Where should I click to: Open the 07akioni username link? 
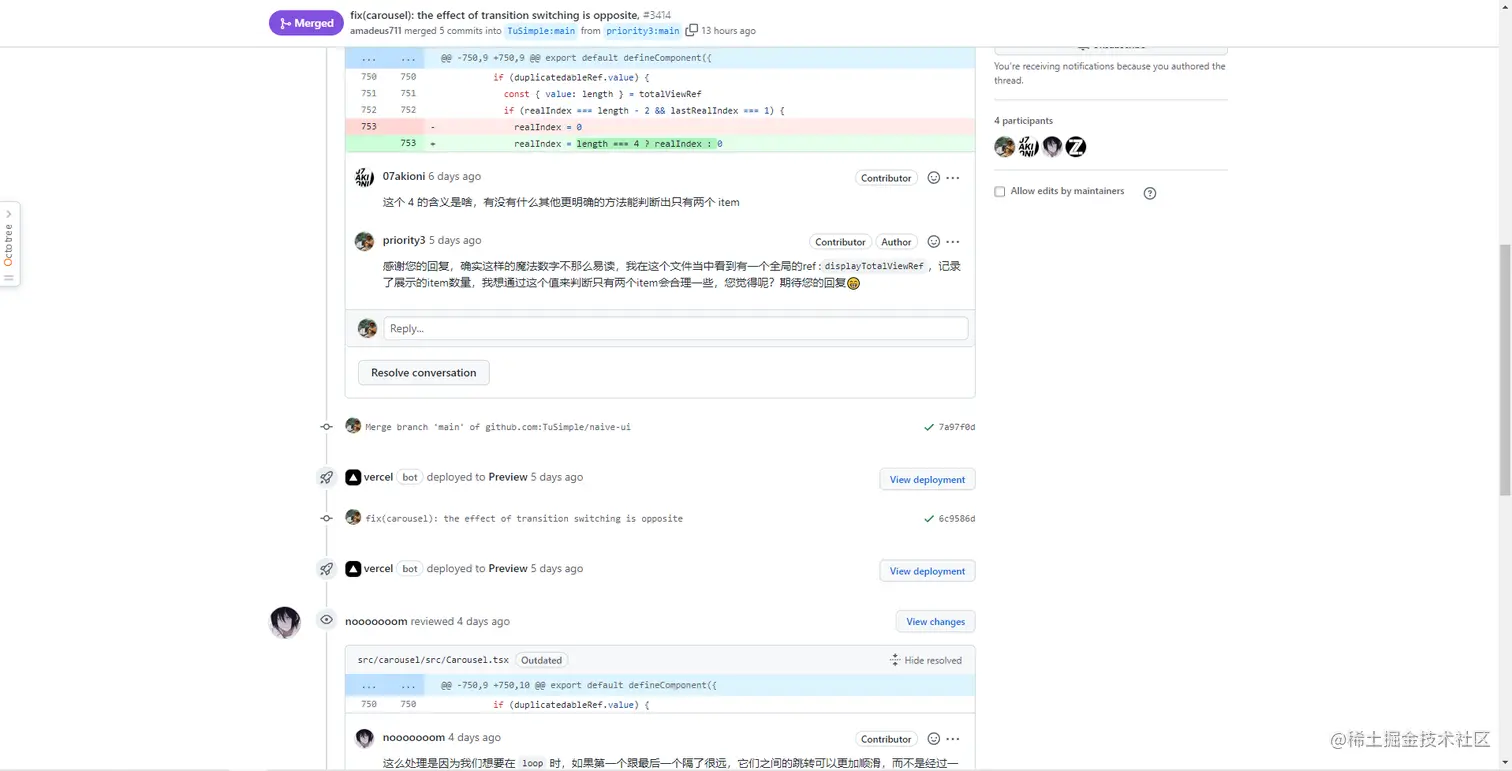coord(404,176)
